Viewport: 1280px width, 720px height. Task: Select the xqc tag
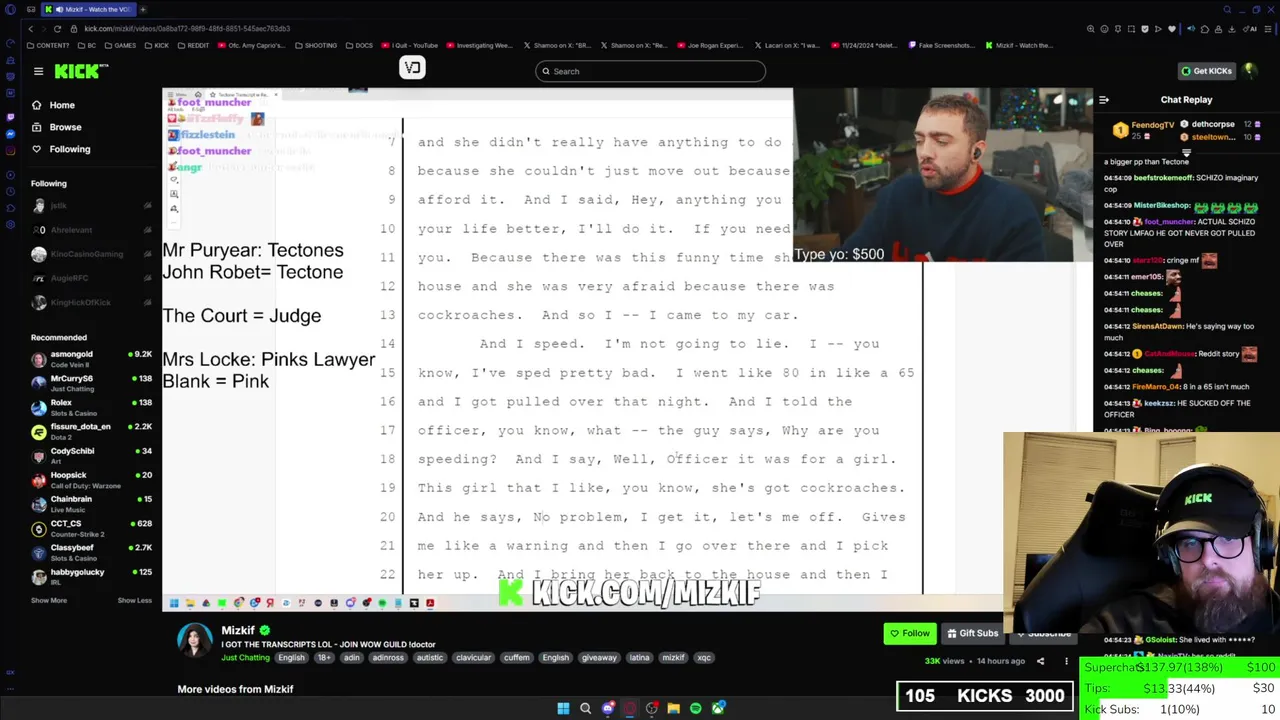(704, 658)
